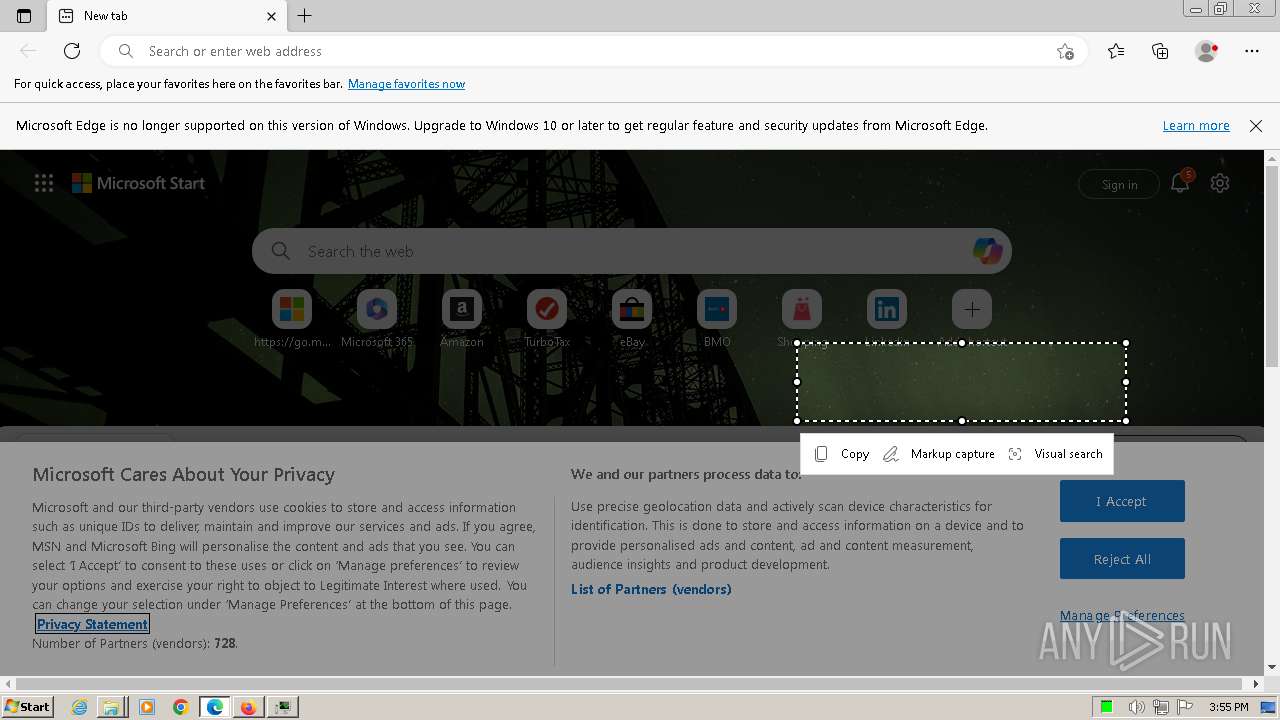Open page settings gear icon
This screenshot has height=720, width=1280.
tap(1220, 183)
